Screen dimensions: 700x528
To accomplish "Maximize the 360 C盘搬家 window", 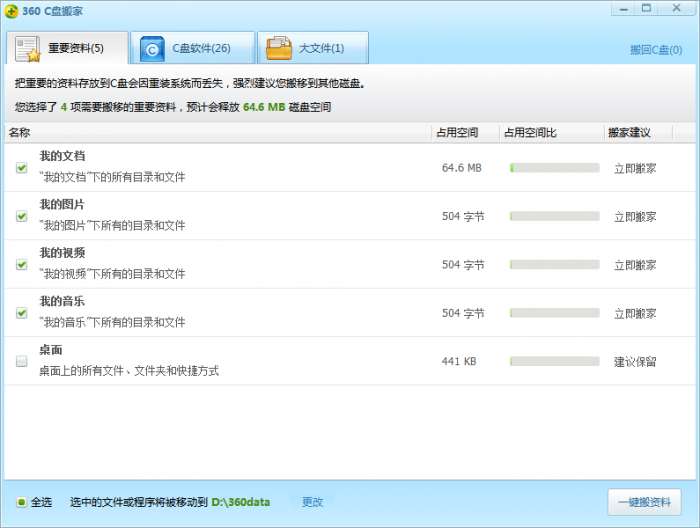I will tap(646, 8).
